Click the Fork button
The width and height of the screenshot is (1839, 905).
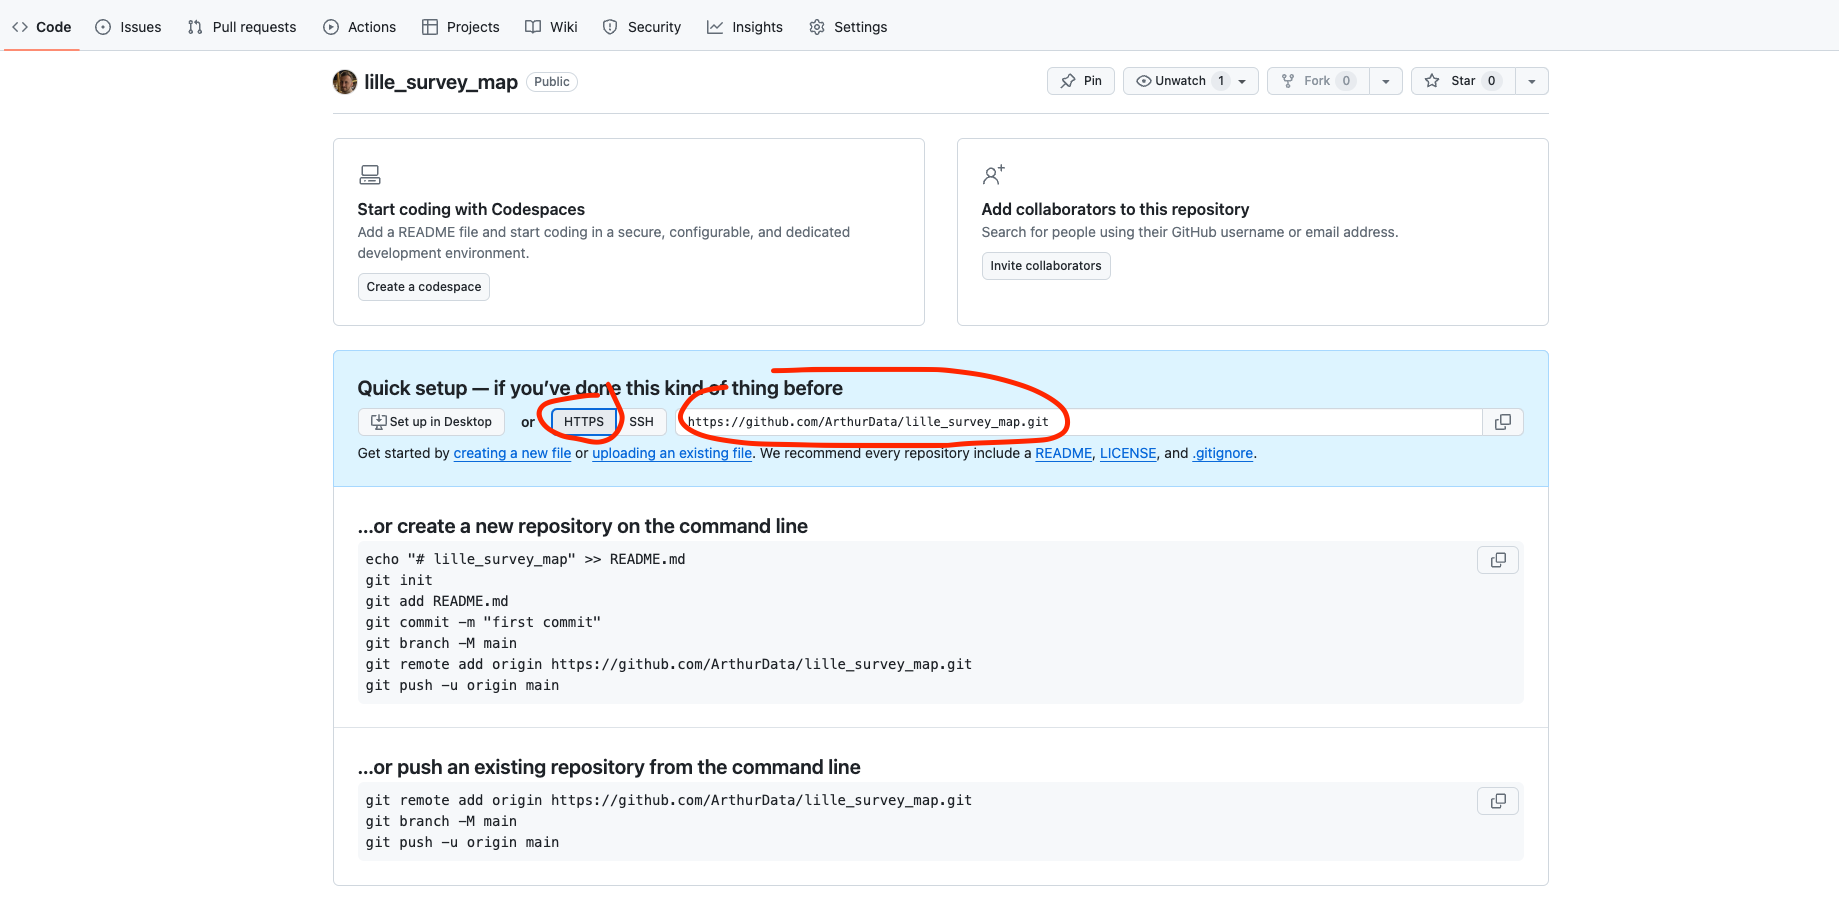pyautogui.click(x=1318, y=81)
